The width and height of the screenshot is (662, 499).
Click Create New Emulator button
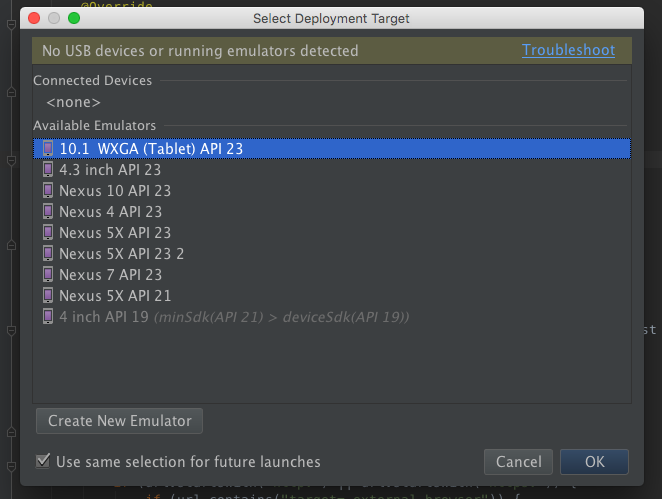(119, 421)
